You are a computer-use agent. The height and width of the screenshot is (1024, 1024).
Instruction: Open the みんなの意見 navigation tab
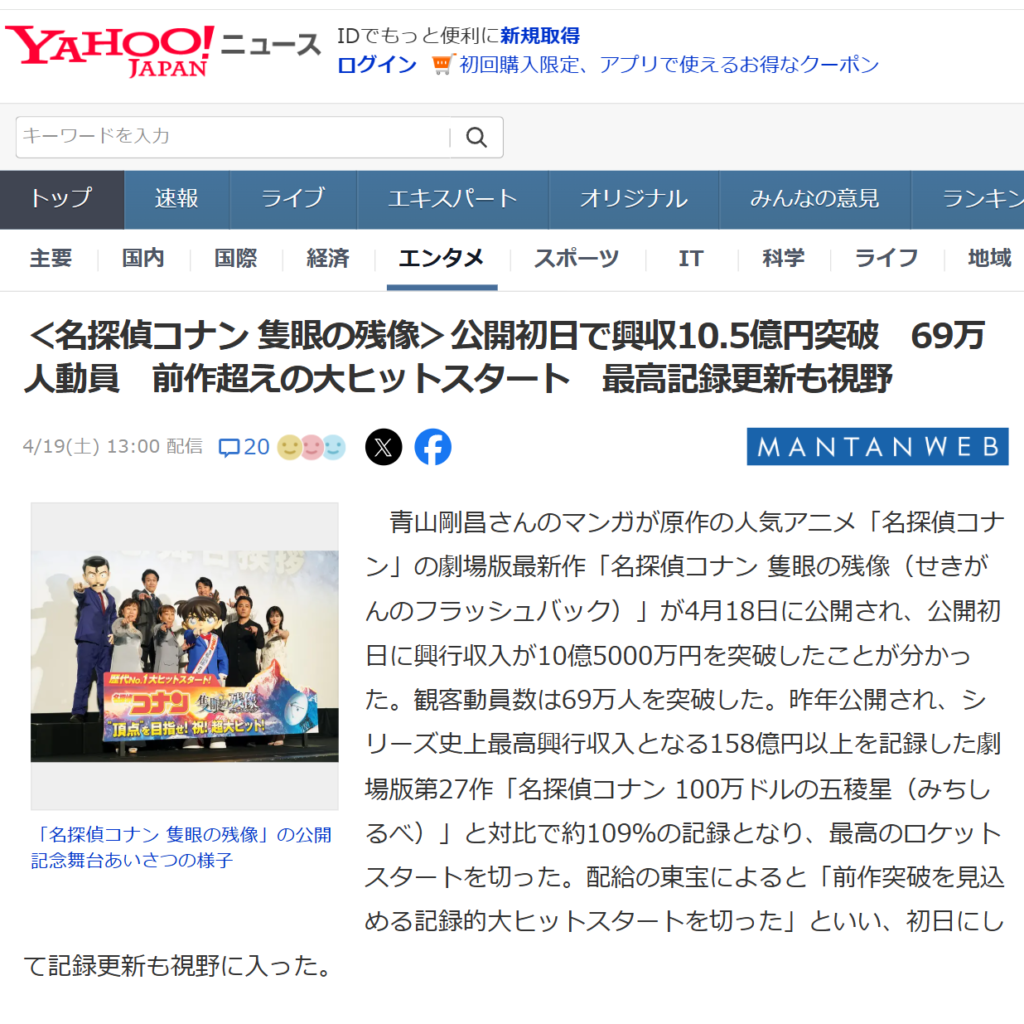(x=814, y=199)
